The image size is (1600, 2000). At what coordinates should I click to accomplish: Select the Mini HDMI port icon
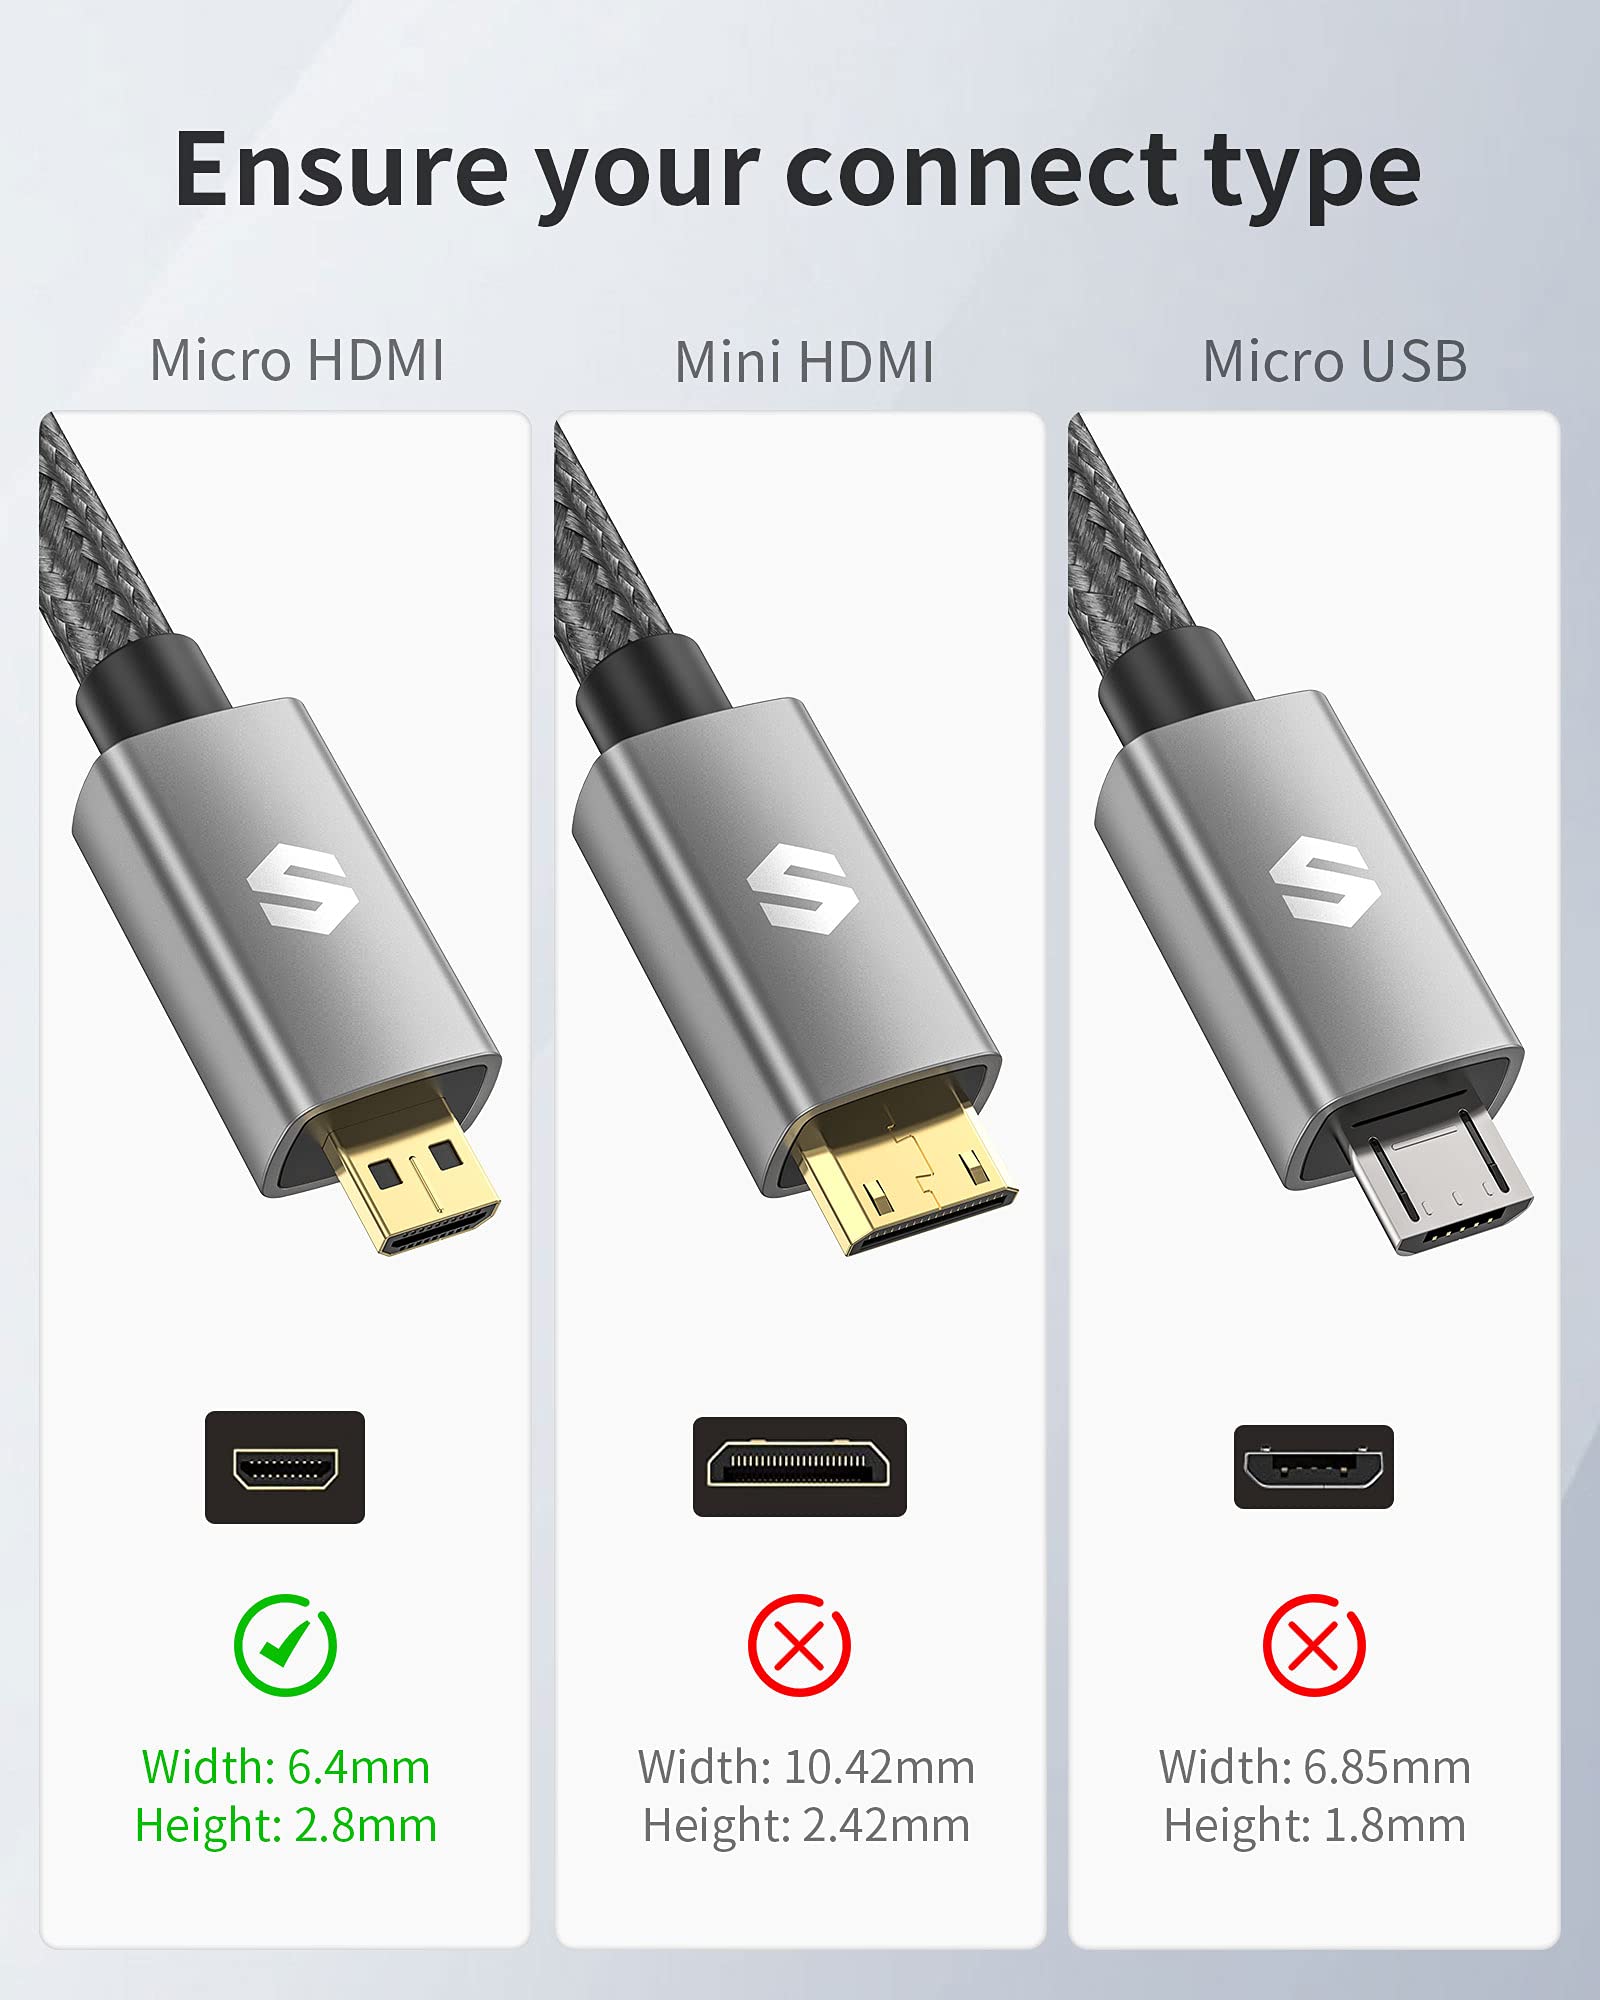click(800, 1467)
